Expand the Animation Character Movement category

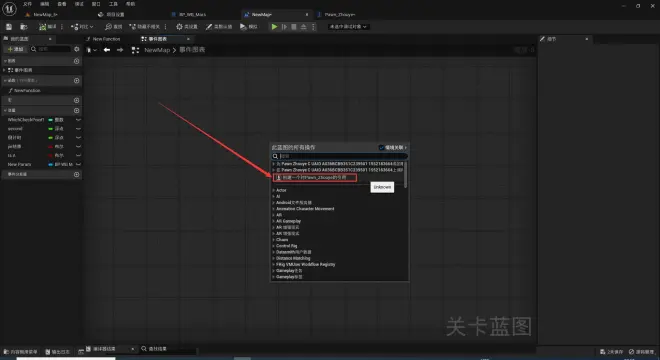coord(273,209)
